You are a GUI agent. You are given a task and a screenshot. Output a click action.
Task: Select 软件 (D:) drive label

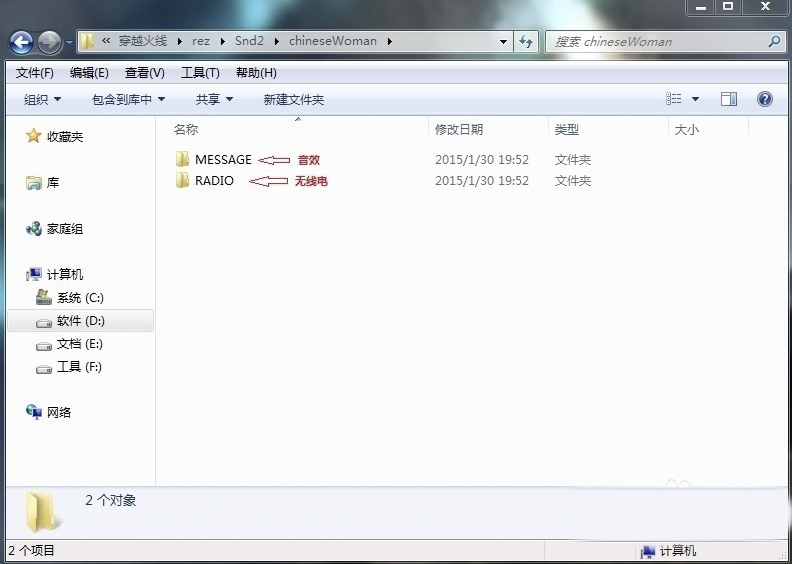pos(81,321)
